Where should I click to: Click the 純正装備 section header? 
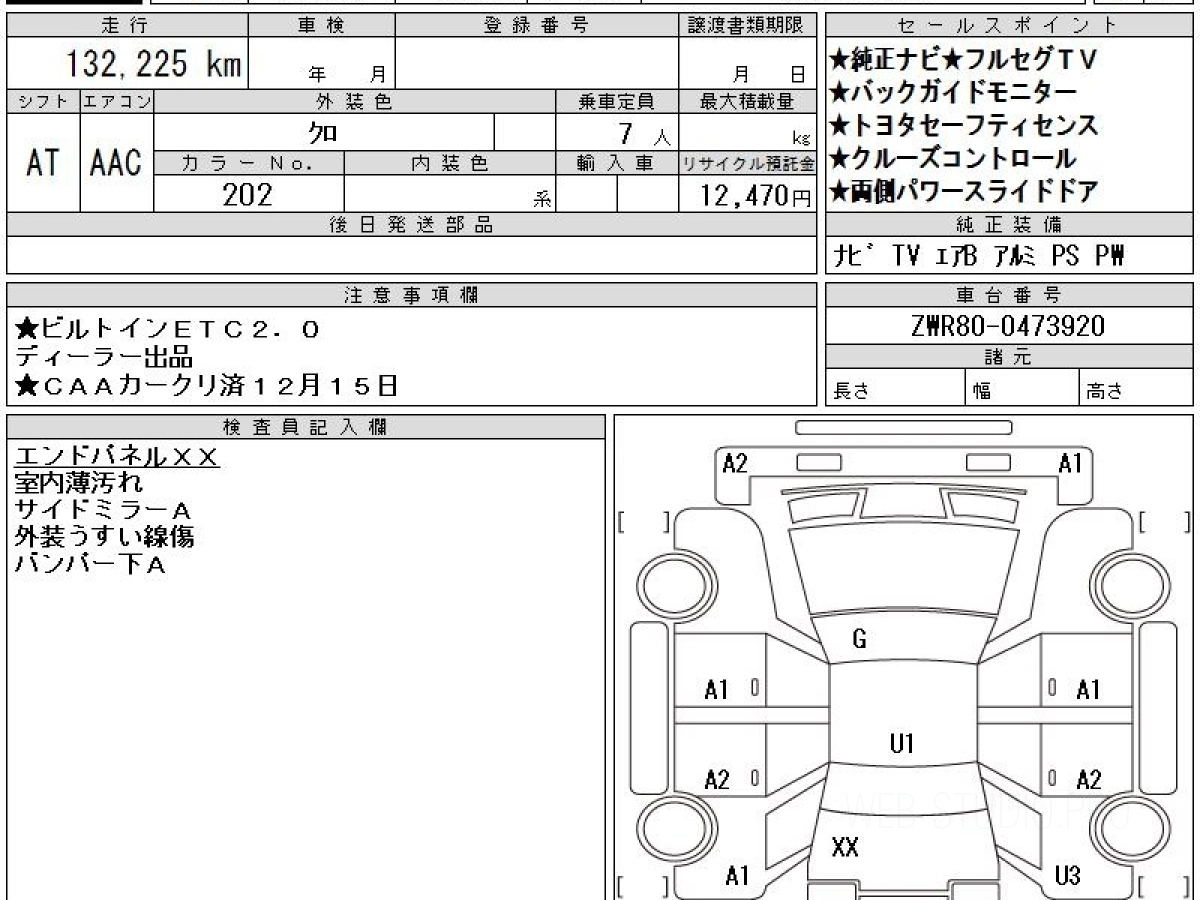[x=1007, y=225]
